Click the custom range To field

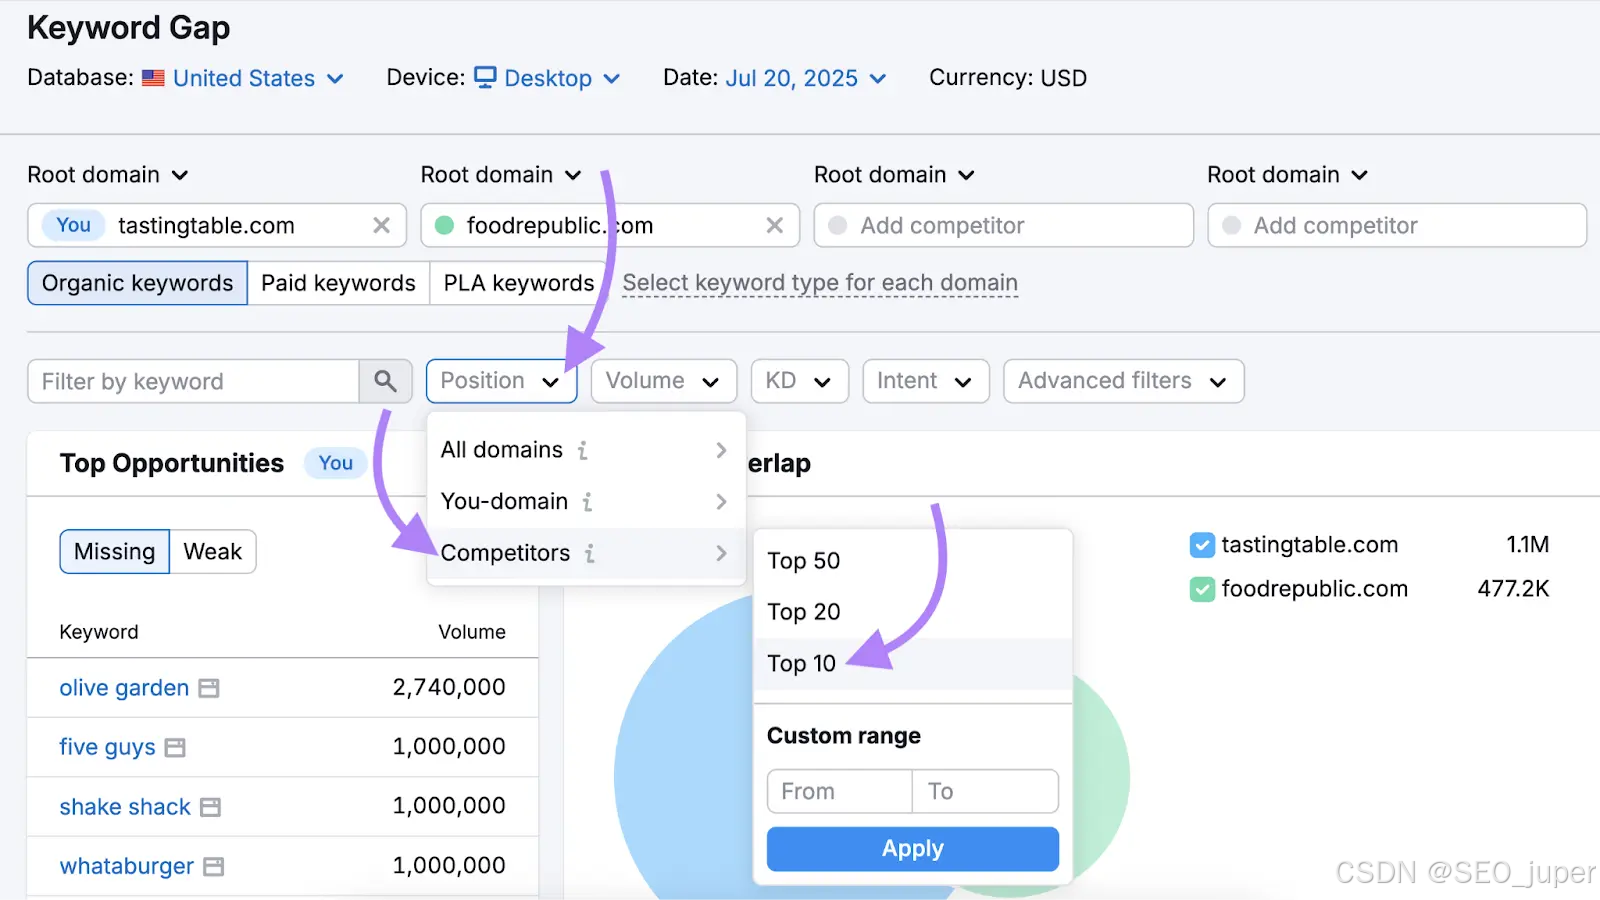985,792
